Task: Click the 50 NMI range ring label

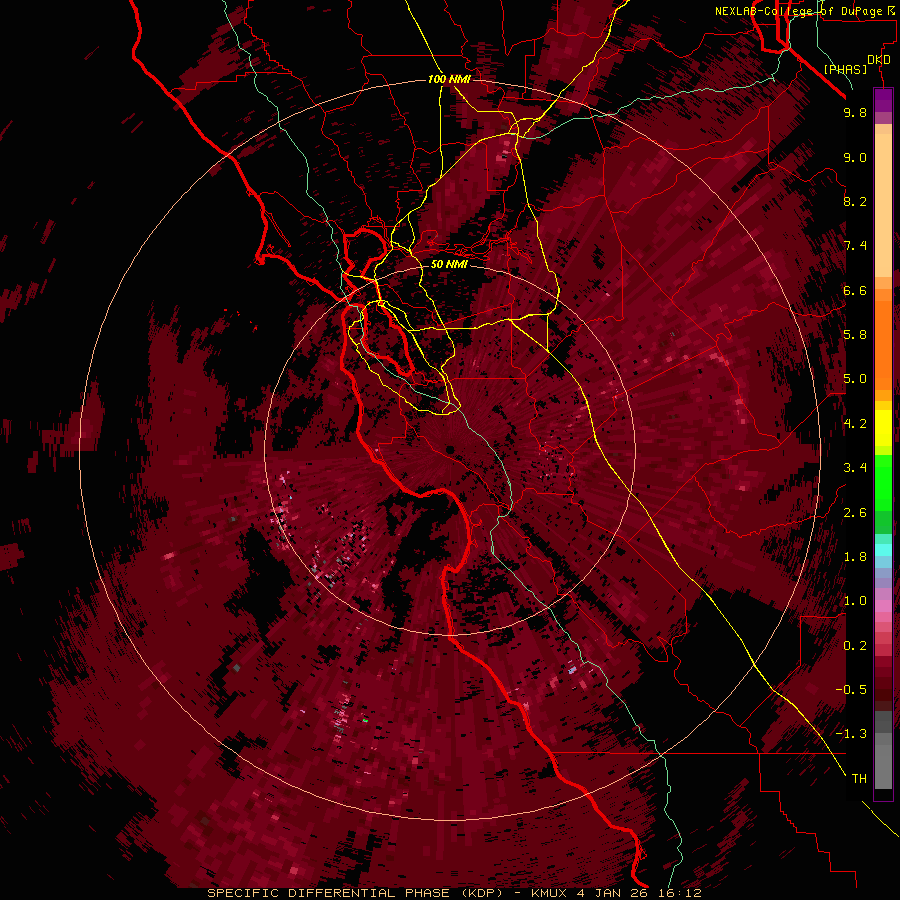Action: point(449,264)
